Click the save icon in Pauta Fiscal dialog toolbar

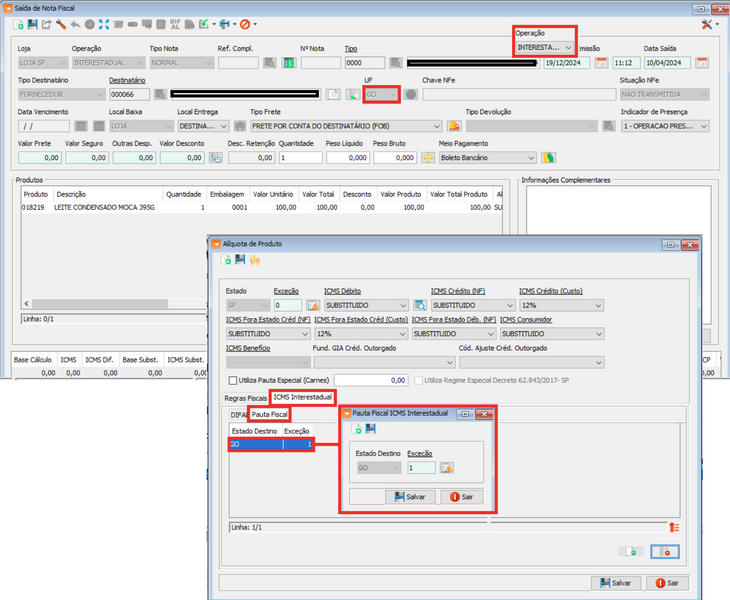(371, 429)
